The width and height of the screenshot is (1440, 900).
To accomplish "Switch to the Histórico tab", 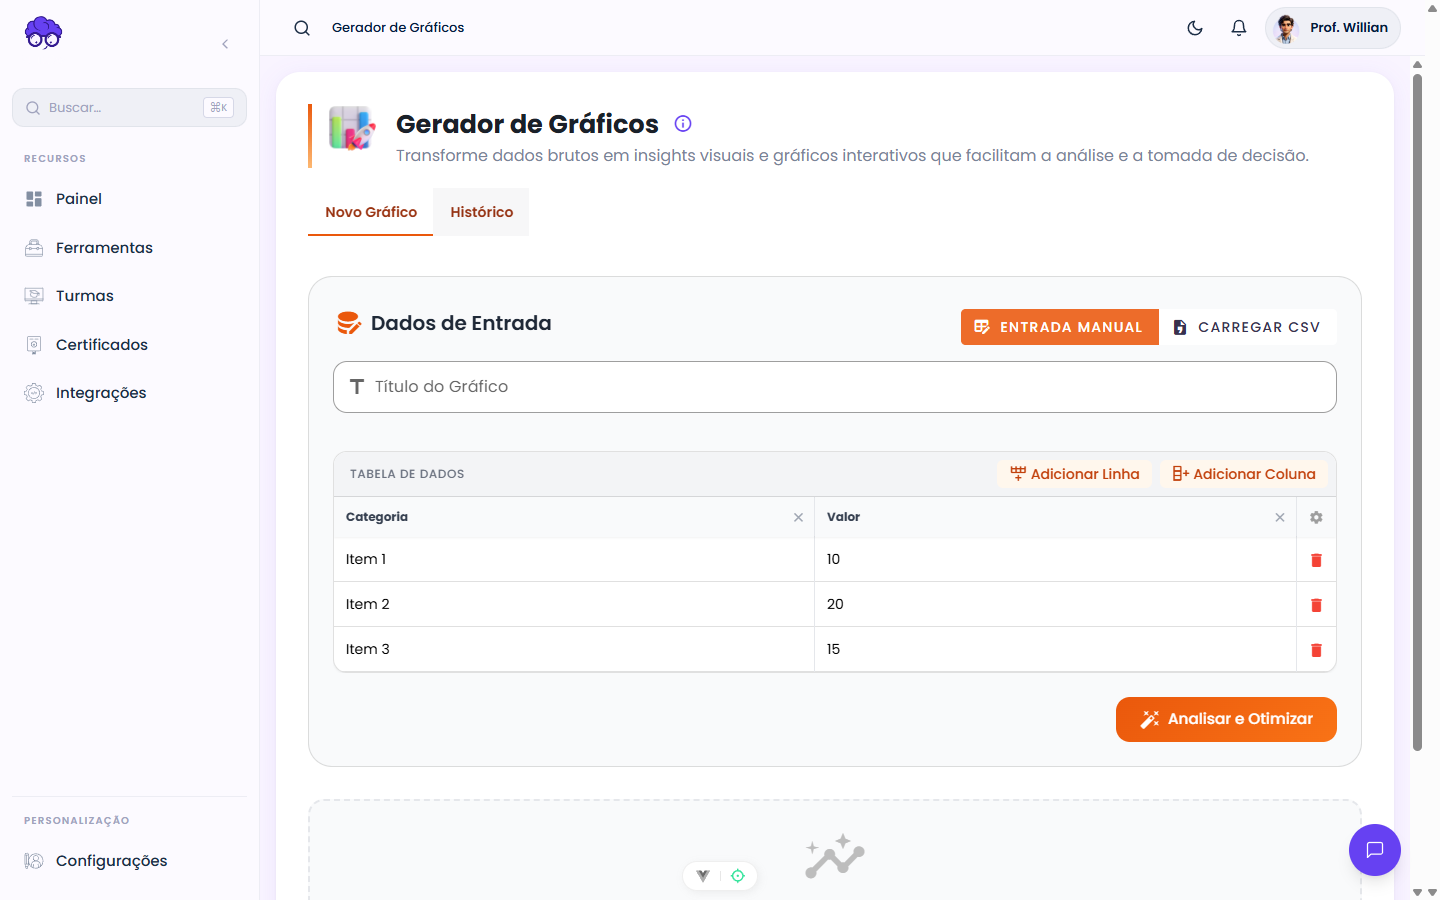I will [x=482, y=212].
